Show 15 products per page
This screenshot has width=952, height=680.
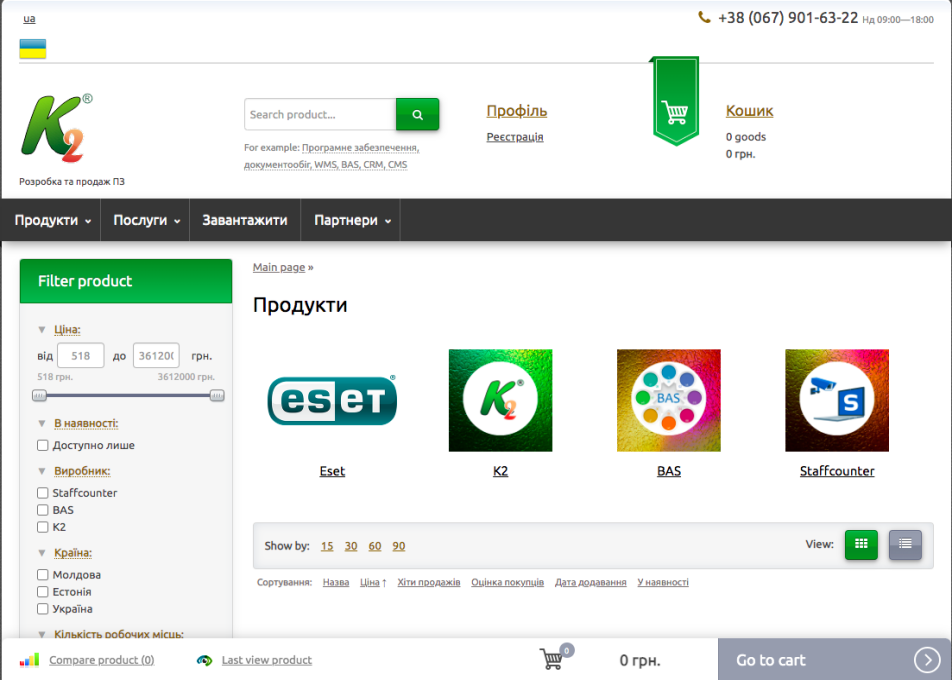(x=327, y=546)
